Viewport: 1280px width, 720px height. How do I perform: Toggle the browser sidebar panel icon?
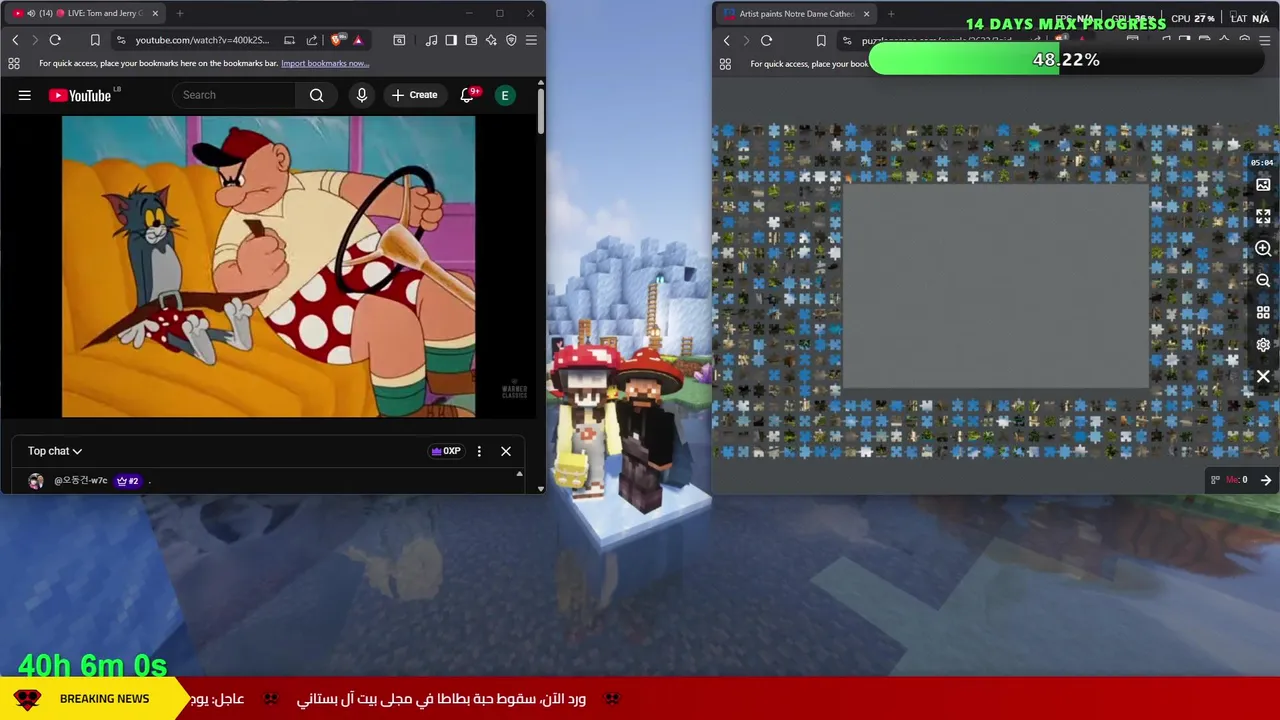tap(451, 40)
